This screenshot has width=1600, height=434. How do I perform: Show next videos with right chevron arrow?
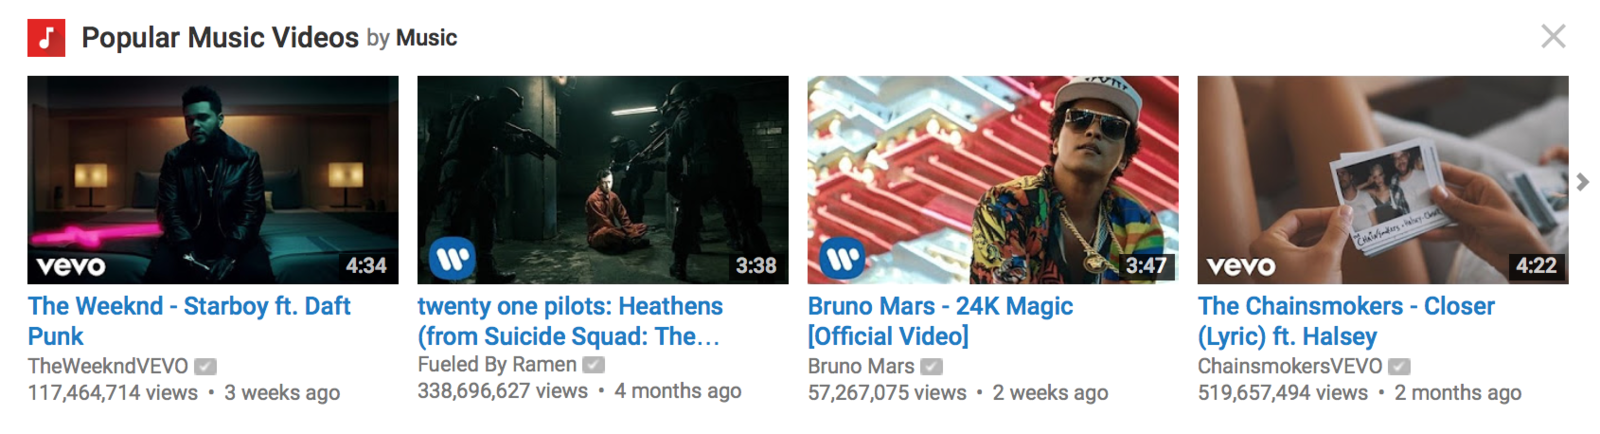[1582, 182]
